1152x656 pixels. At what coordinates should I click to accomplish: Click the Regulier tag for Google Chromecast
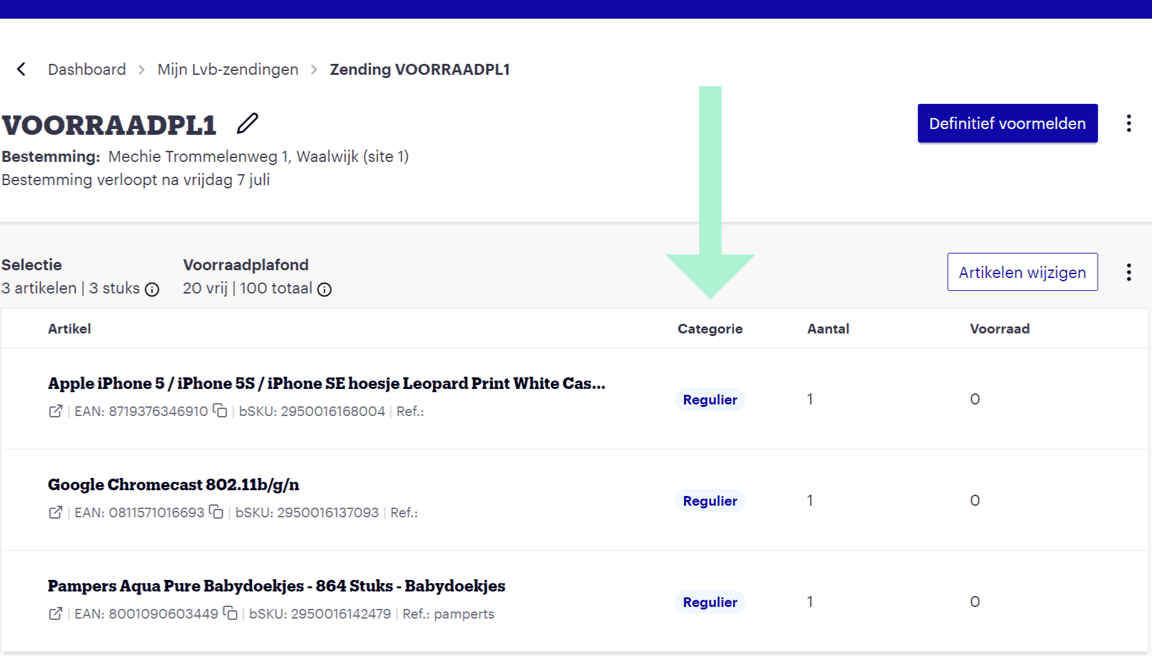710,501
